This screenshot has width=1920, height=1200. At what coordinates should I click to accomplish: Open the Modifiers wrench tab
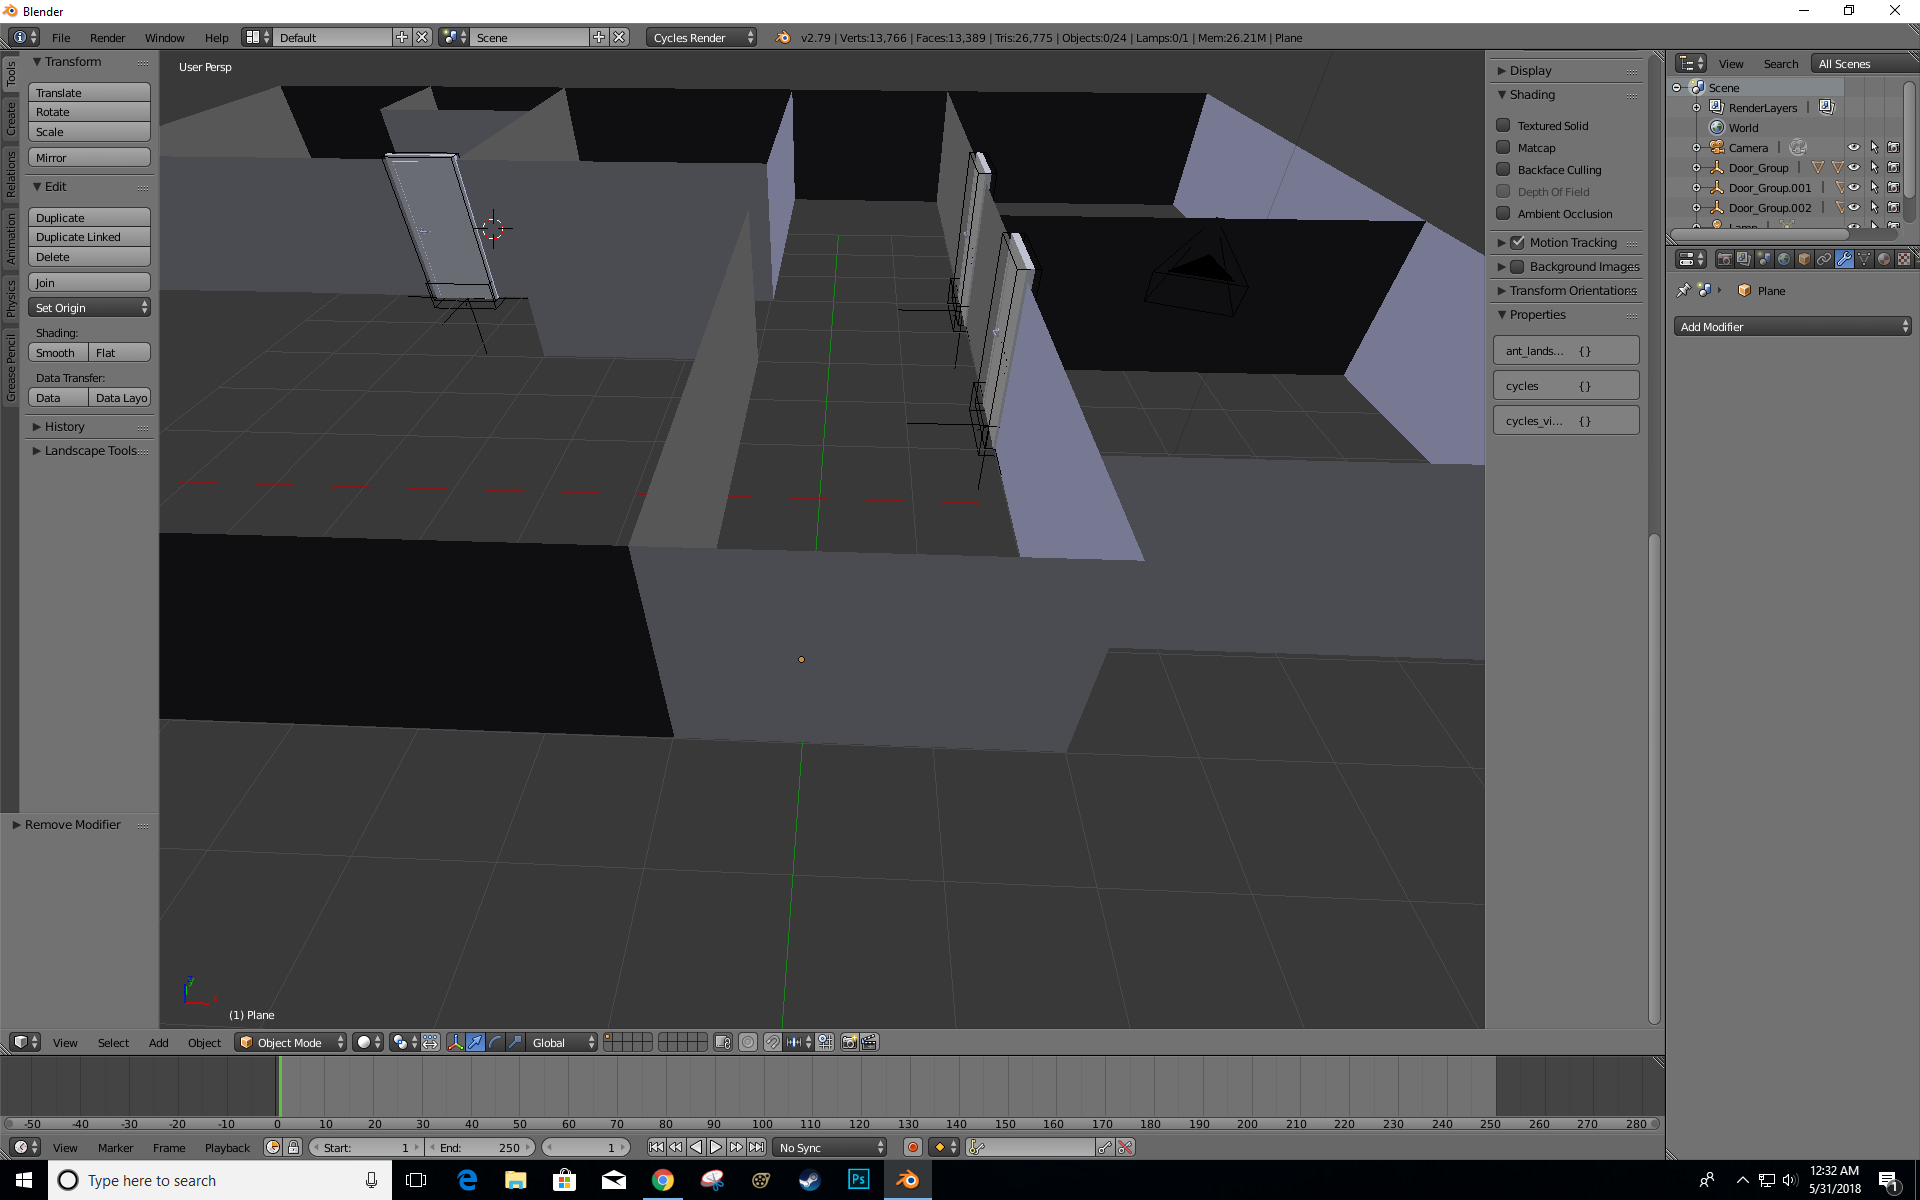point(1844,259)
